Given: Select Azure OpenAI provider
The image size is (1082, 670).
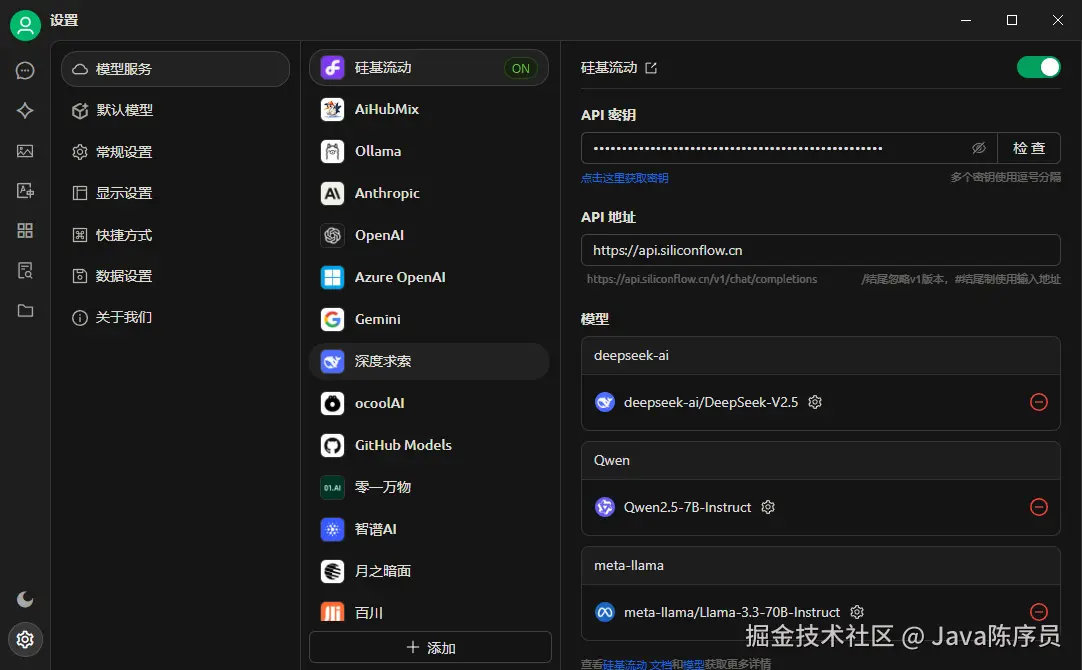Looking at the screenshot, I should [x=429, y=277].
